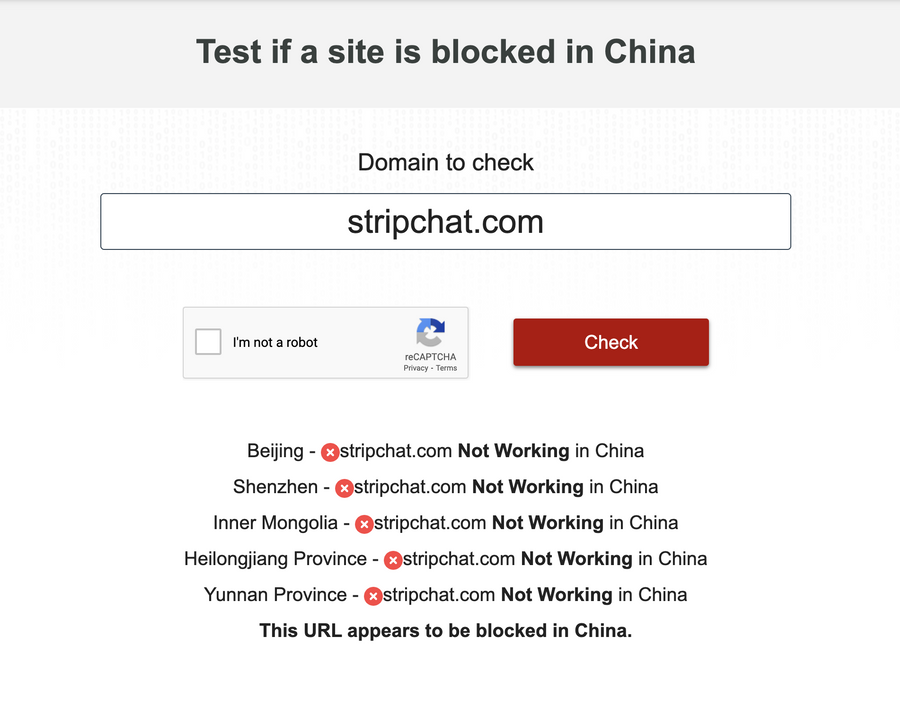Click the red X icon on Yunnan Province row
This screenshot has width=900, height=703.
coord(373,596)
